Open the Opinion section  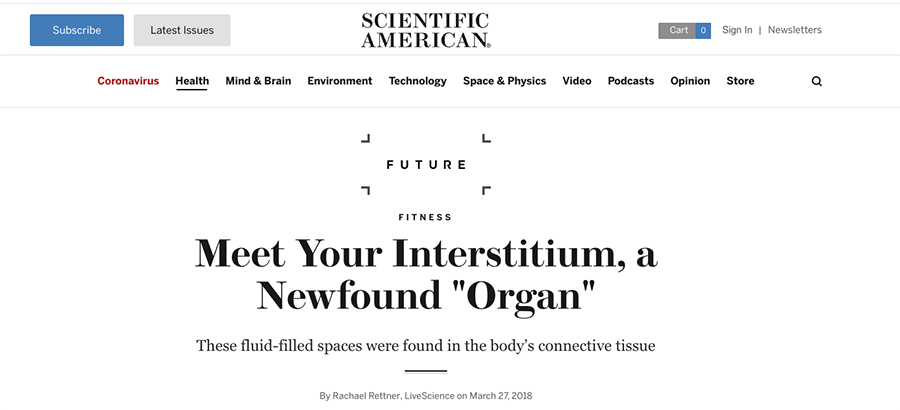click(690, 81)
